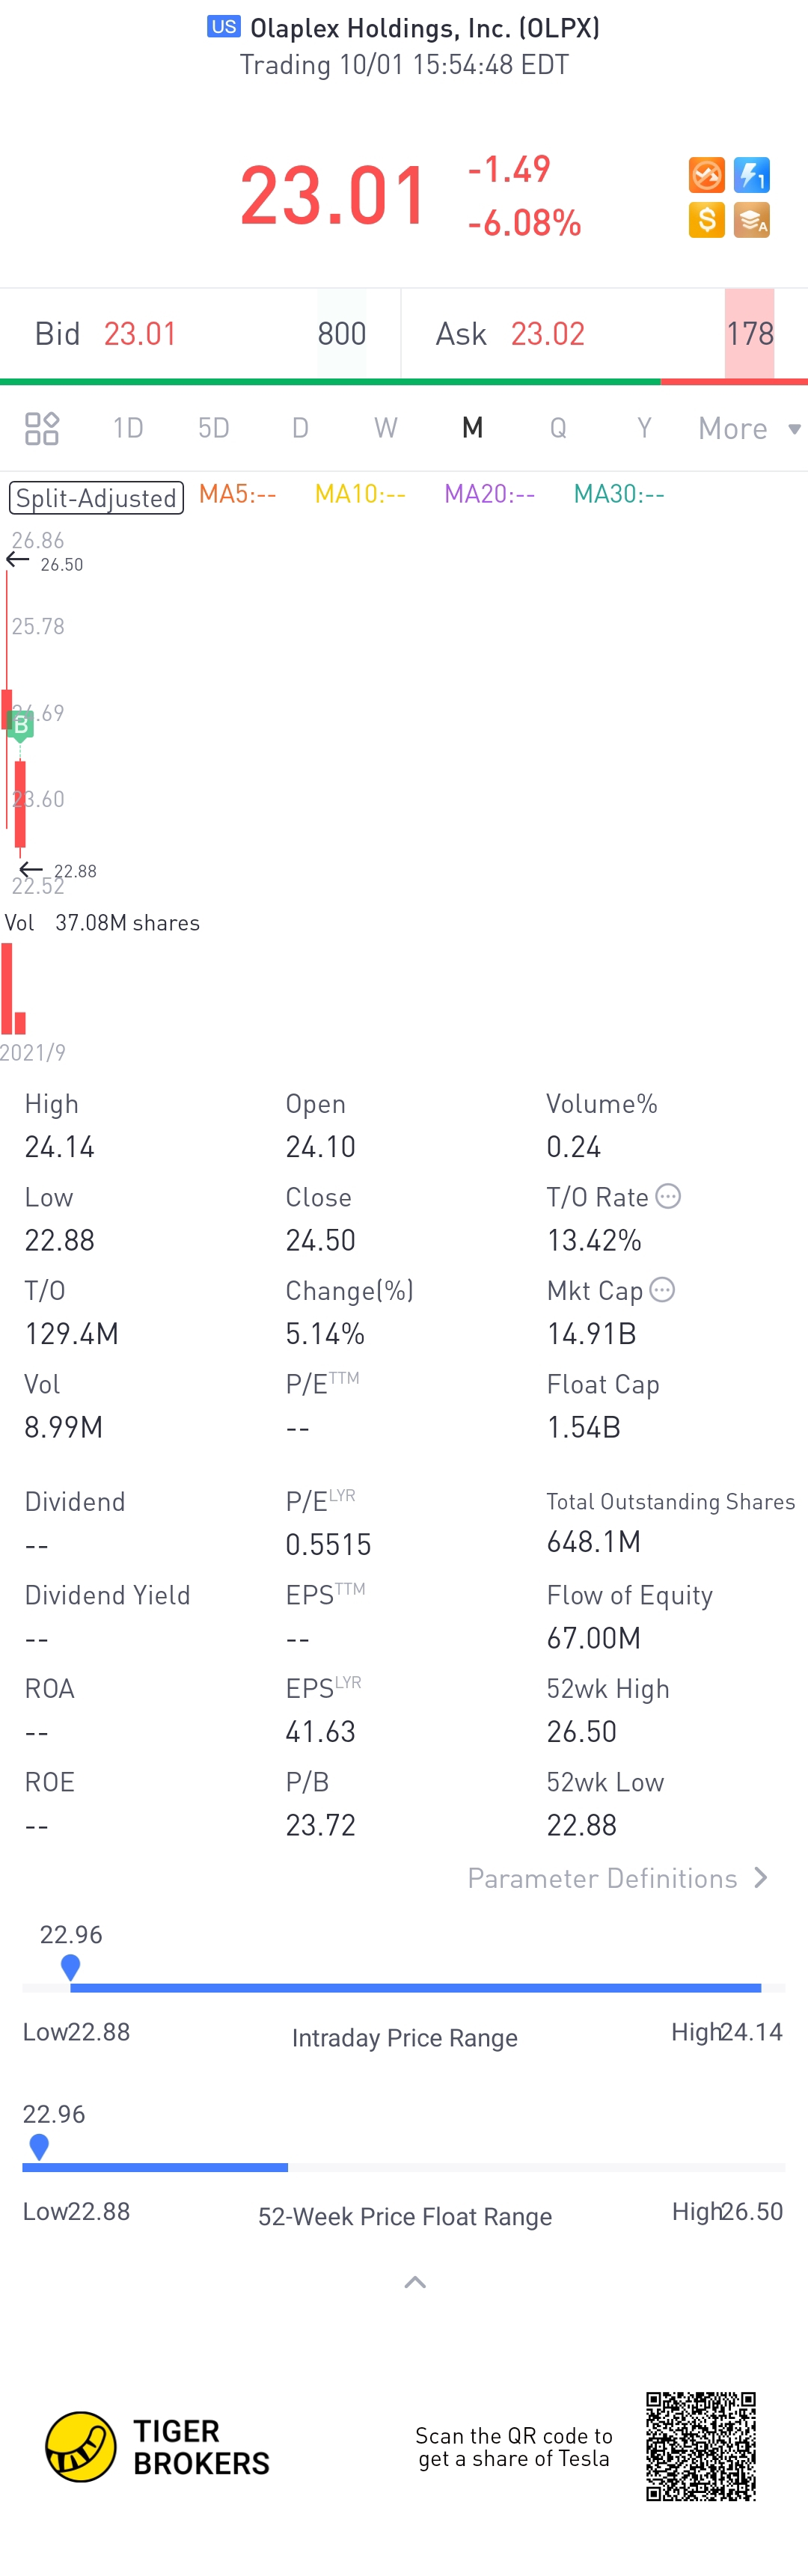Open the T/O Rate info bubble
The width and height of the screenshot is (808, 2576).
coord(668,1196)
